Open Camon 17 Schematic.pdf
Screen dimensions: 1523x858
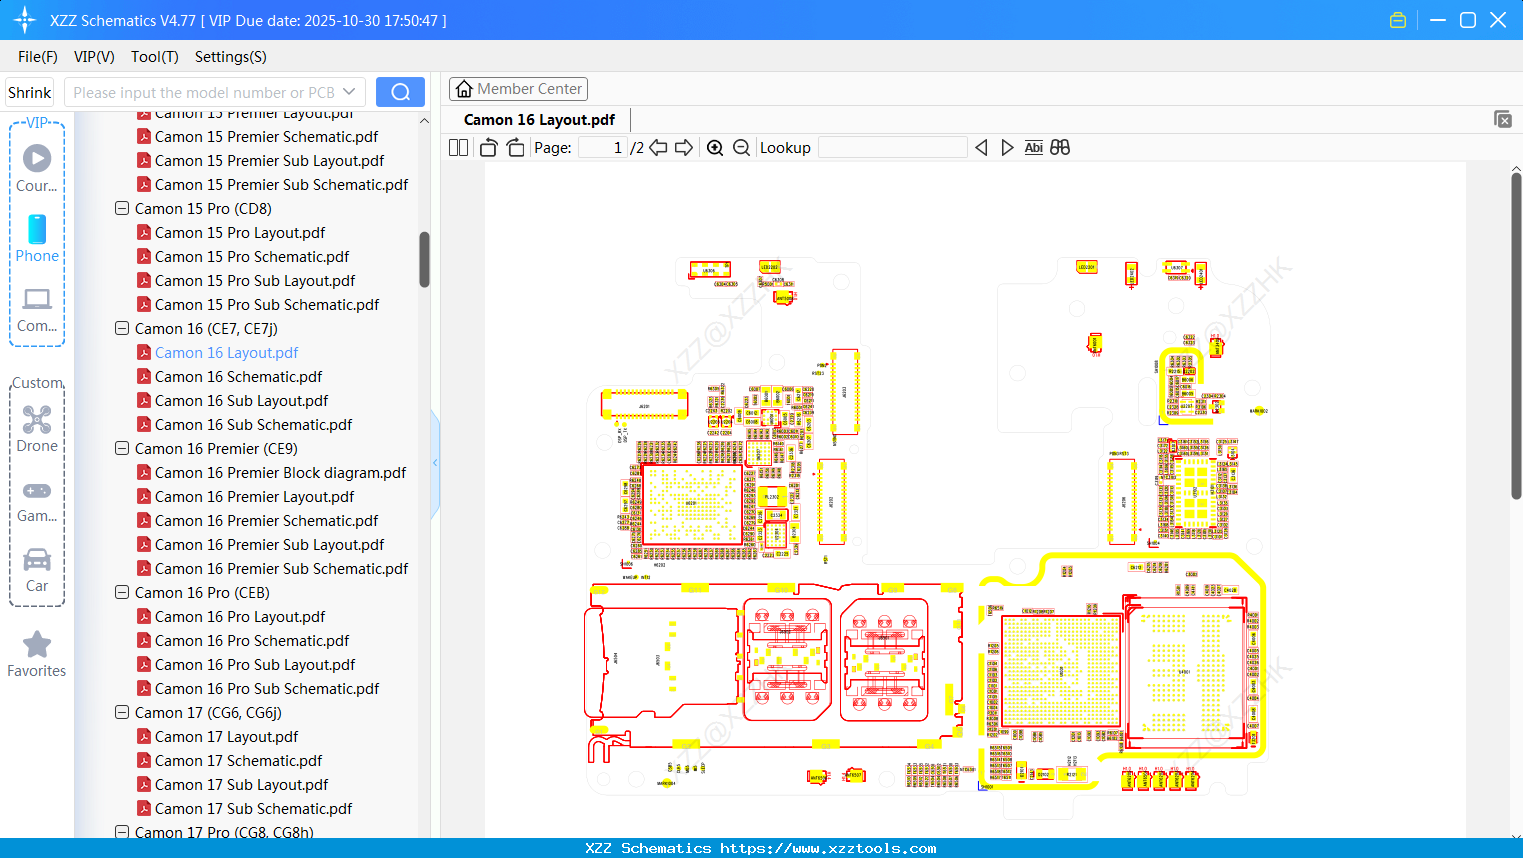[238, 760]
